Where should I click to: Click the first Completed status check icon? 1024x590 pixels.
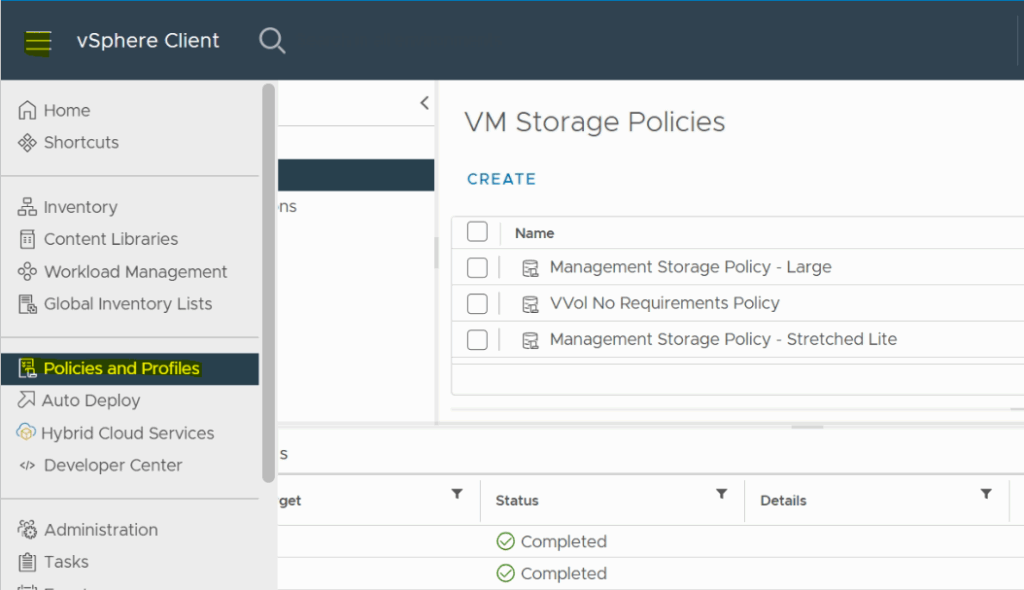505,541
